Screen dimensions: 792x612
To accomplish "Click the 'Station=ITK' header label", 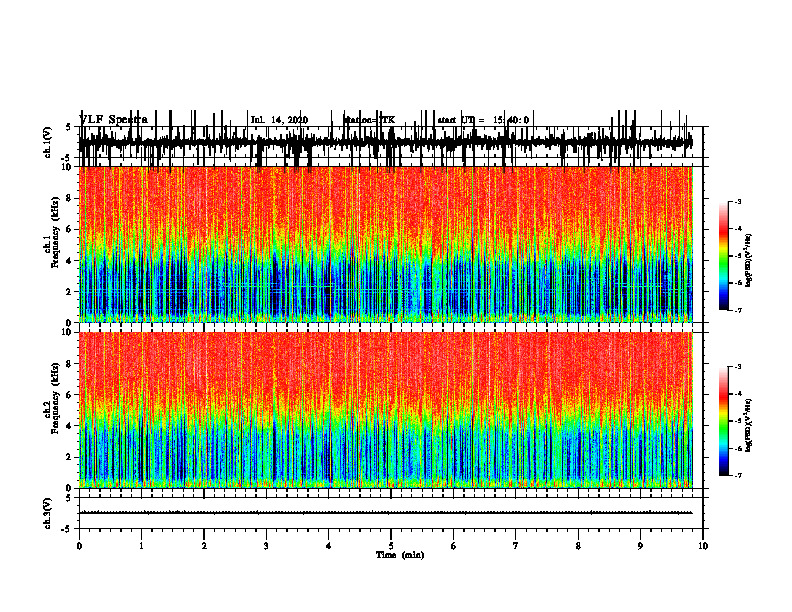I will (369, 120).
